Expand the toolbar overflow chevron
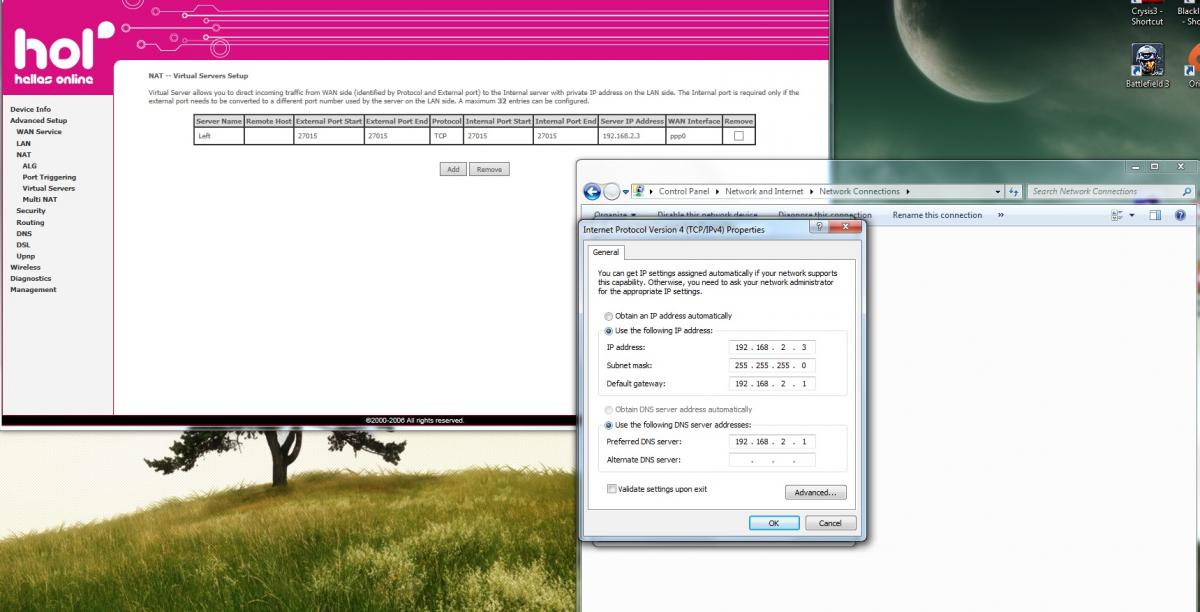The height and width of the screenshot is (612, 1200). click(1000, 215)
